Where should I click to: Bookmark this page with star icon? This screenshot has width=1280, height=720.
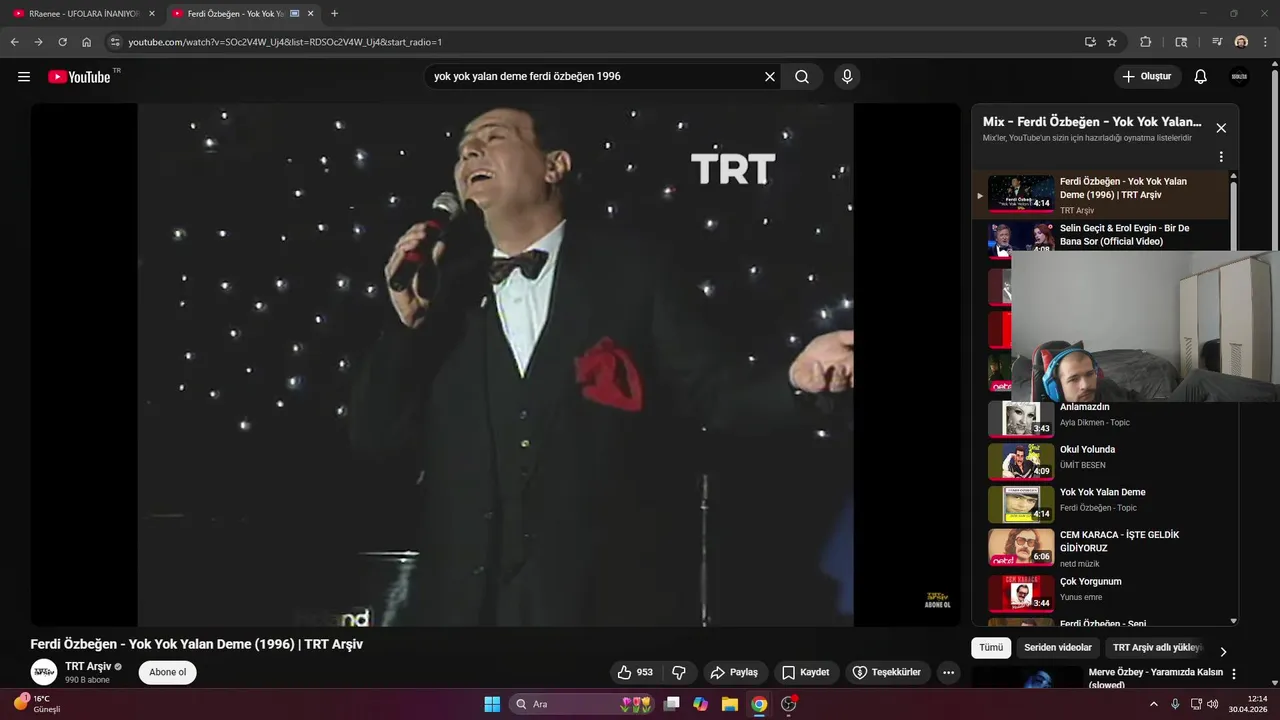coord(1112,42)
